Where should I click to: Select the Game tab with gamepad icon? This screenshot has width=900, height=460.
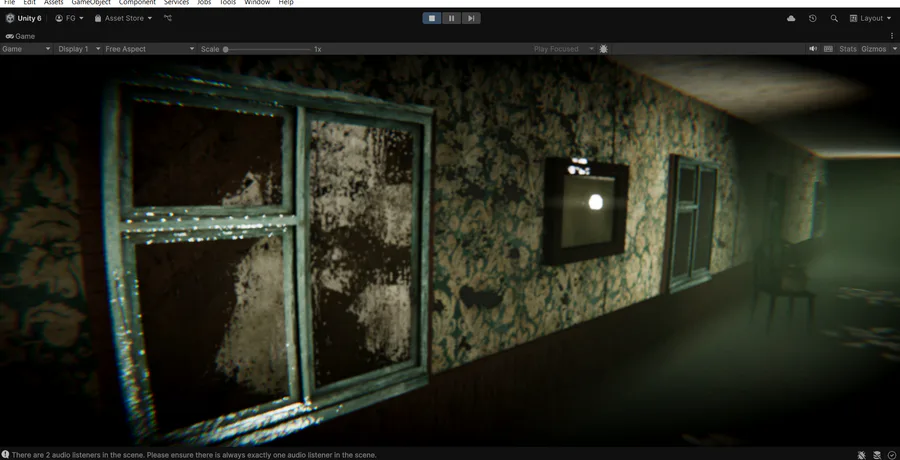click(20, 36)
